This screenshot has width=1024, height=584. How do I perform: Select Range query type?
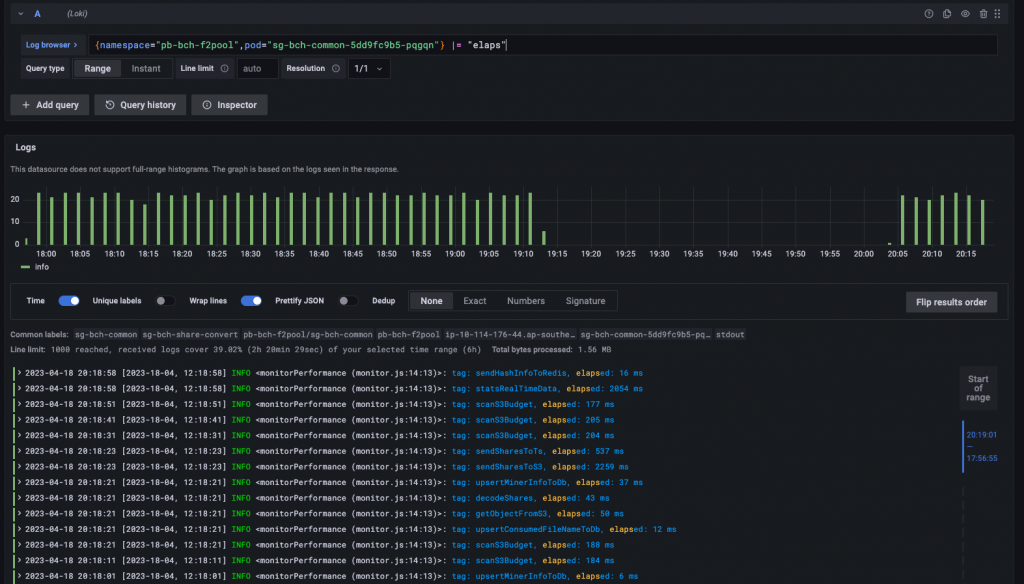pos(97,69)
